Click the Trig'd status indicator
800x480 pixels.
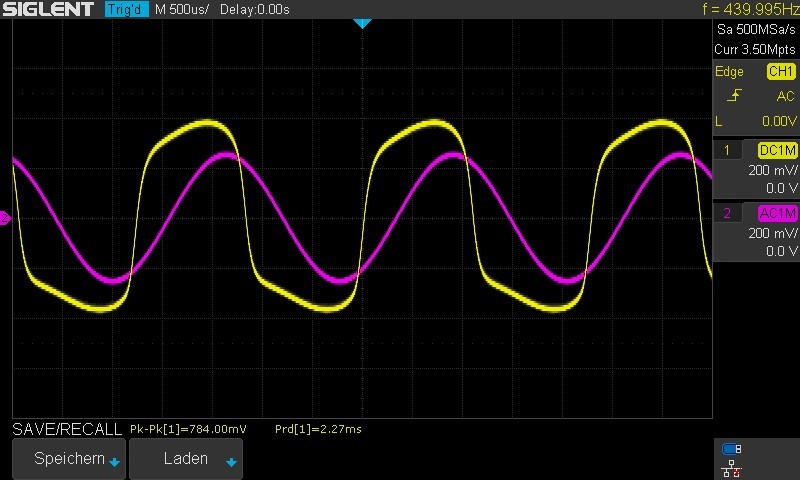point(126,9)
